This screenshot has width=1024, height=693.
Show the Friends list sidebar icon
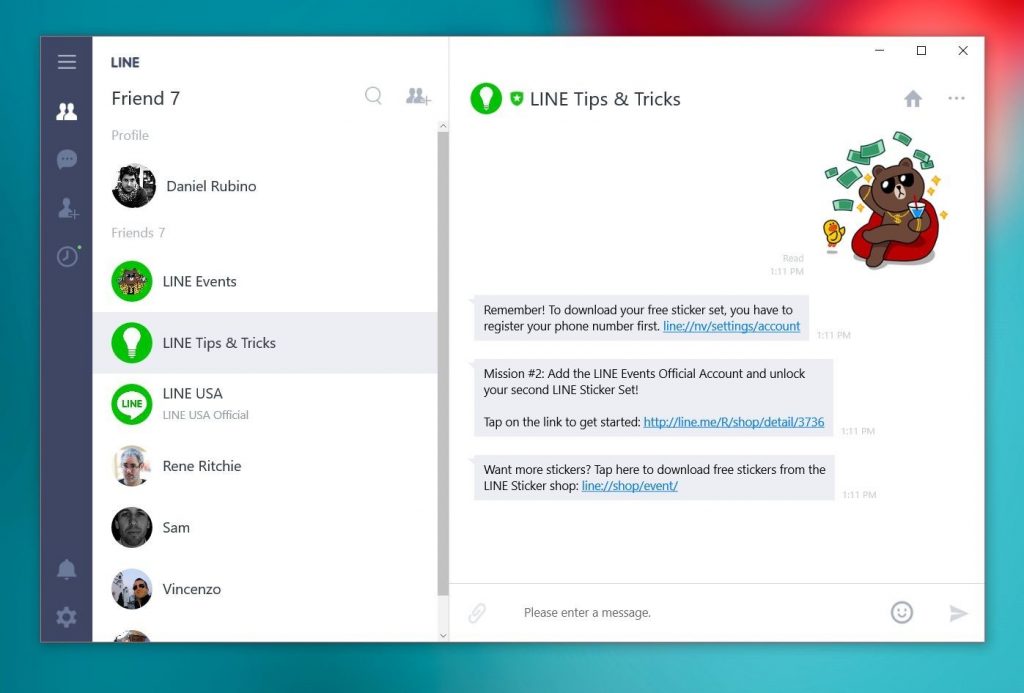tap(67, 112)
